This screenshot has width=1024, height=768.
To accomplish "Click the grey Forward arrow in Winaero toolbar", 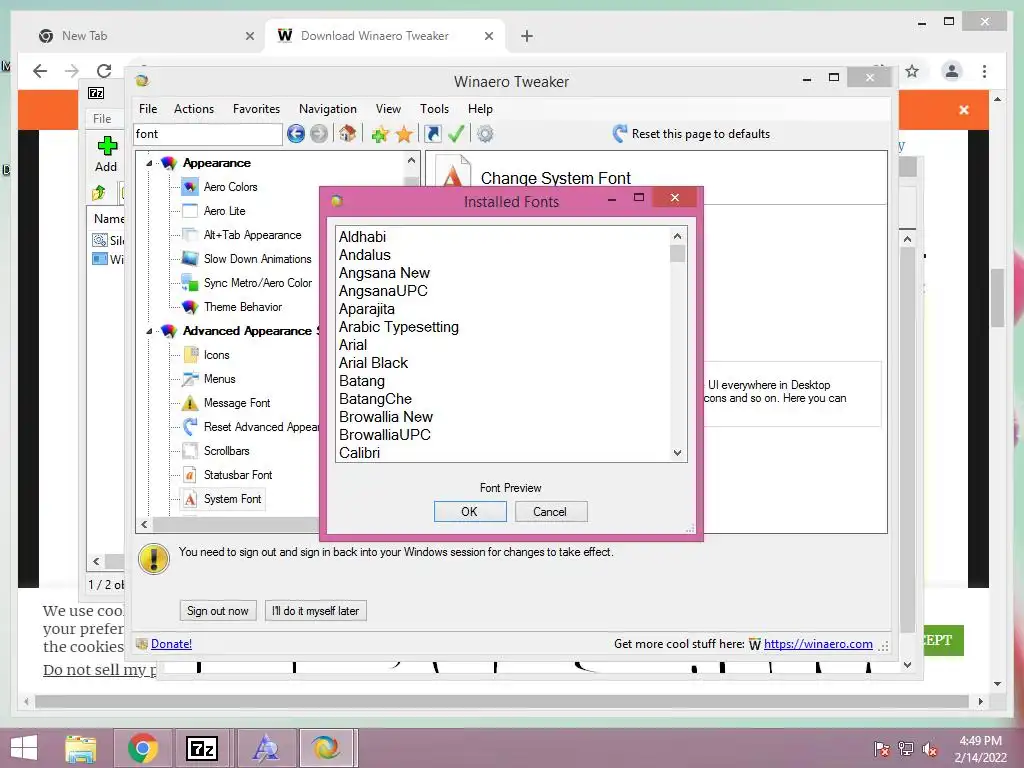I will 319,134.
